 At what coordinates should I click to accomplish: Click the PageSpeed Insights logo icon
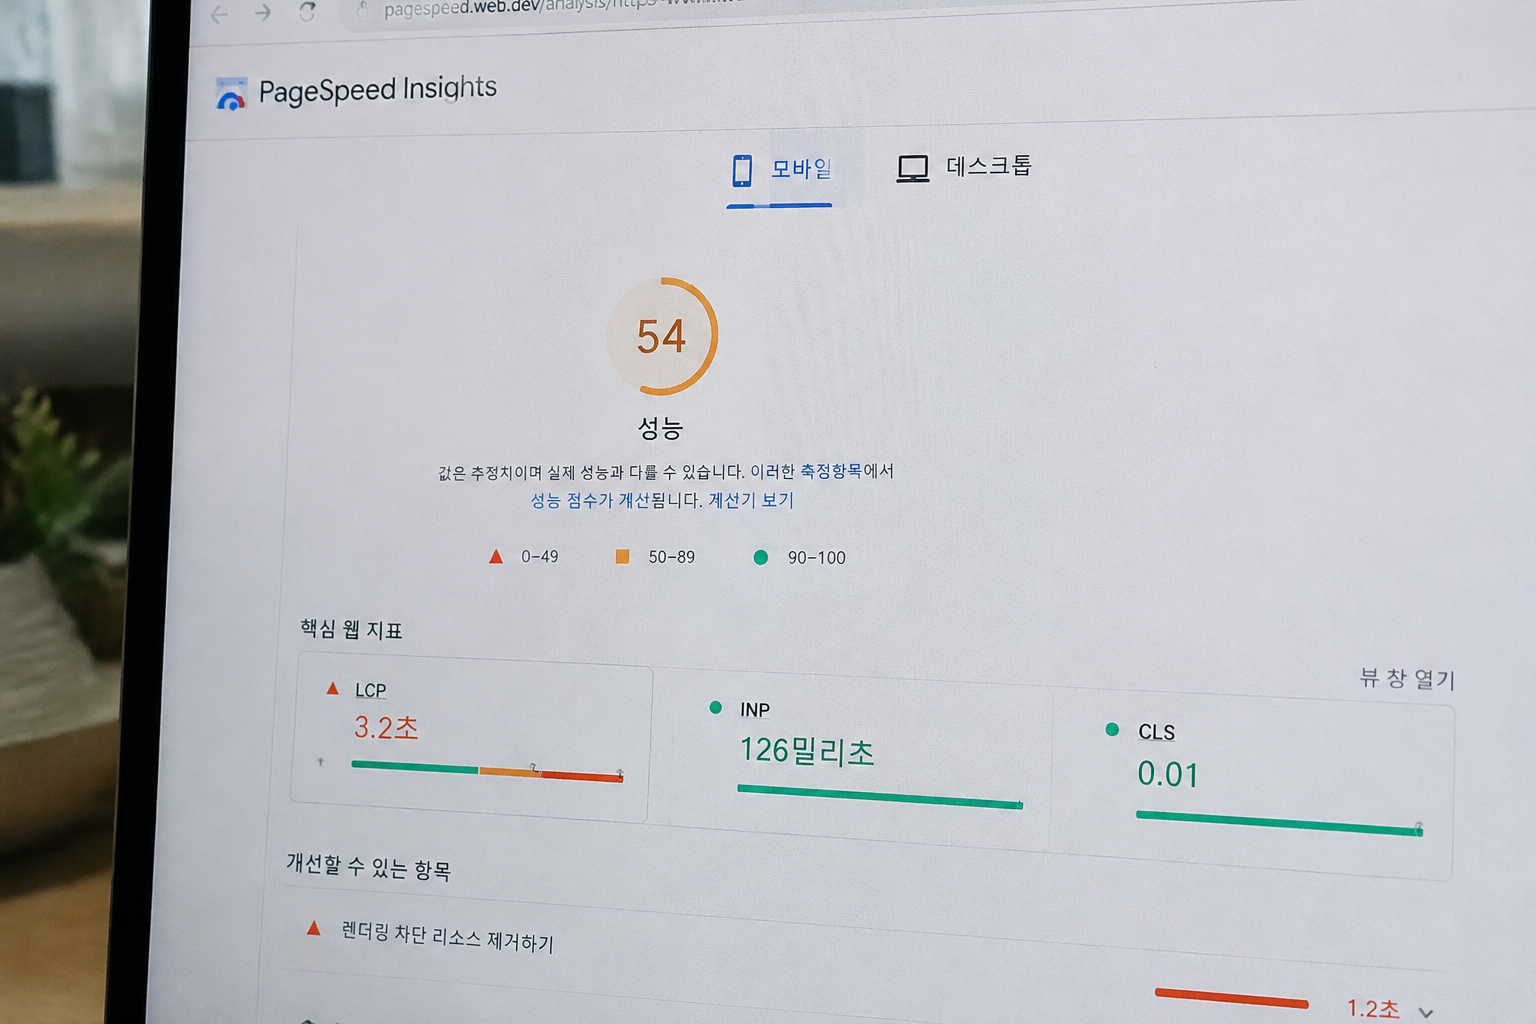coord(231,94)
